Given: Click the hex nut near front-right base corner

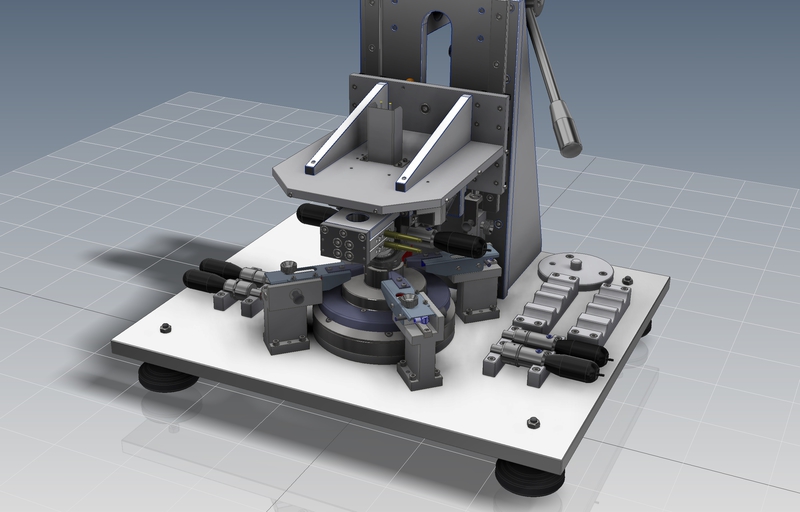Looking at the screenshot, I should 534,424.
